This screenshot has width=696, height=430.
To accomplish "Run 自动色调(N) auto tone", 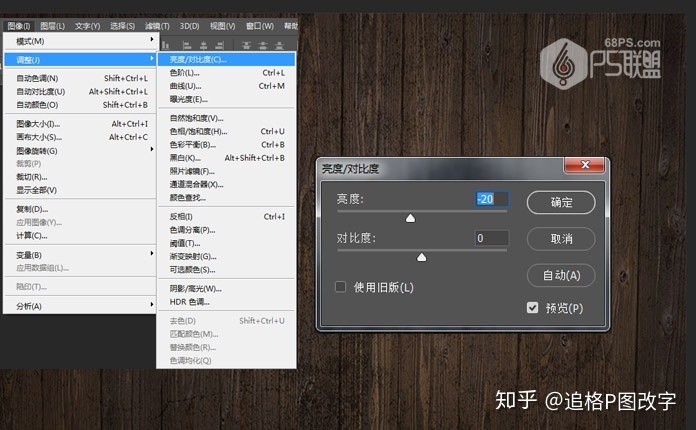I will [80, 79].
